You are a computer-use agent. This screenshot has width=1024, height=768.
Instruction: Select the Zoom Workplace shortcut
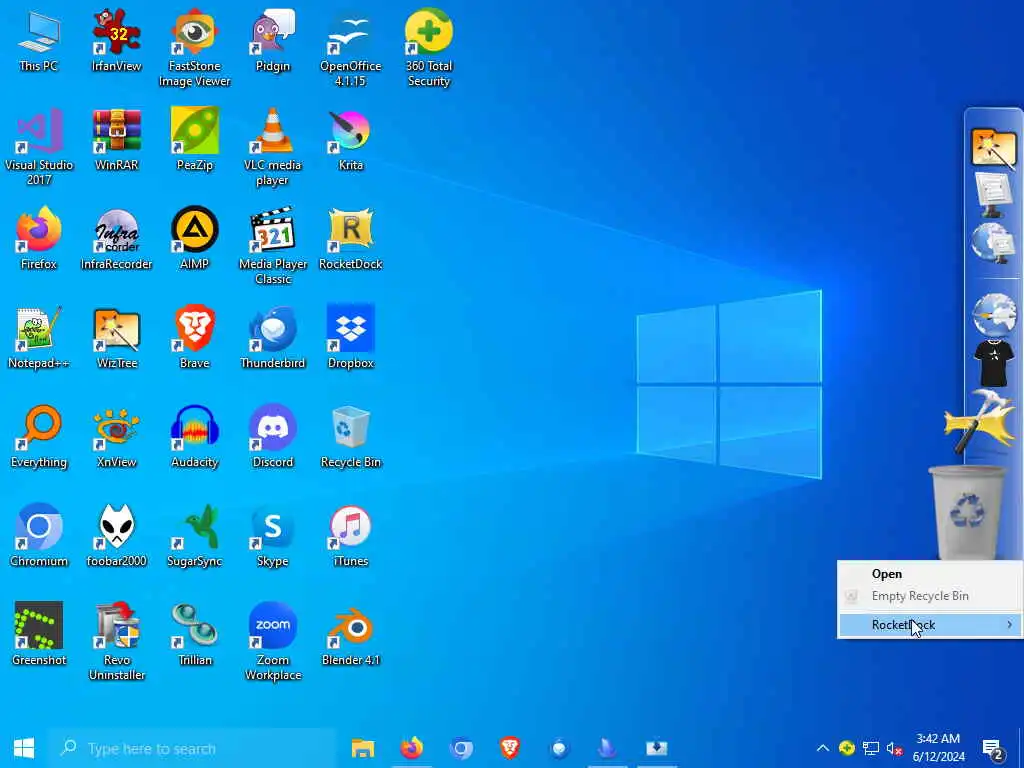tap(273, 642)
